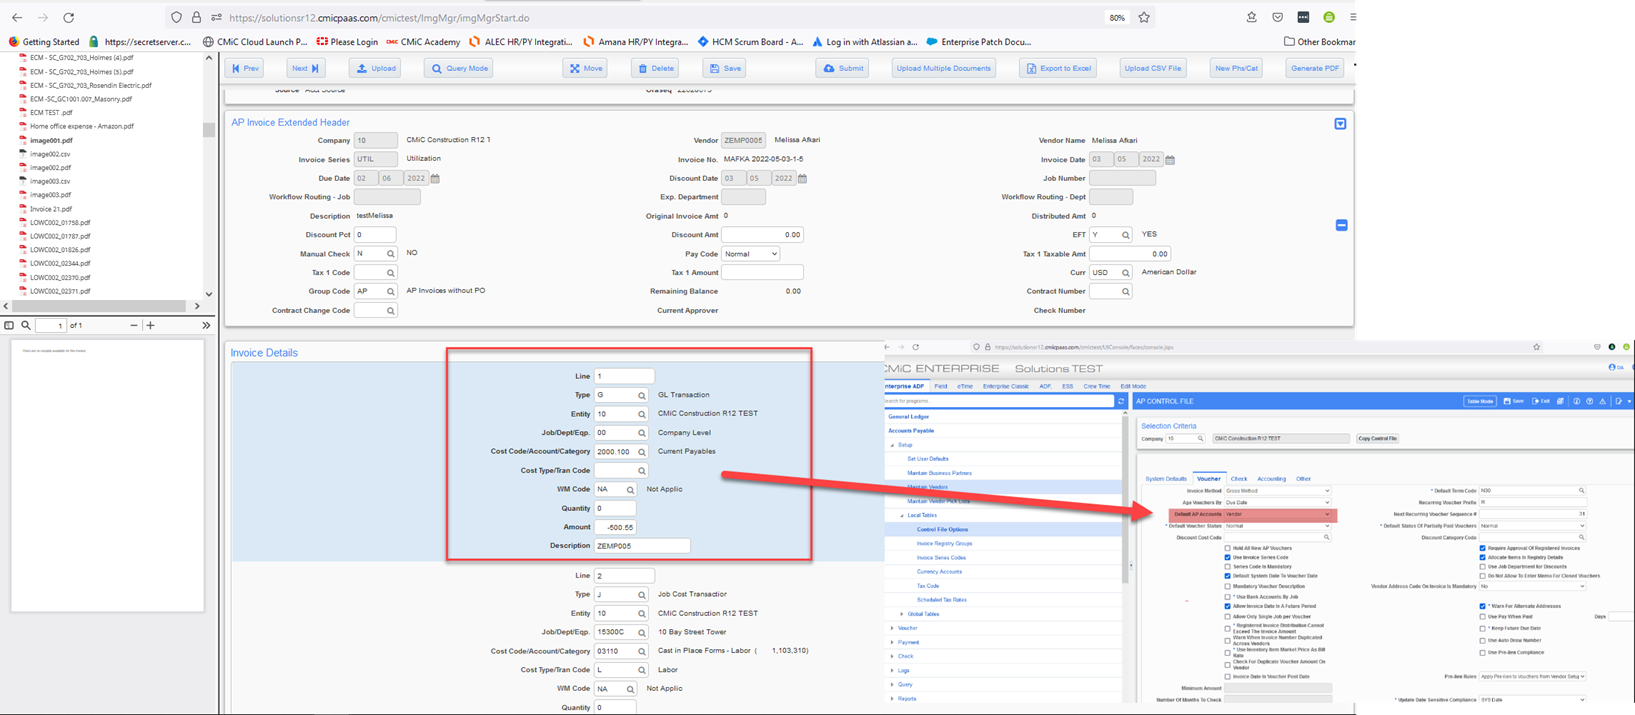Image resolution: width=1635 pixels, height=715 pixels.
Task: Open the calendar picker for Due Date
Action: pos(435,178)
